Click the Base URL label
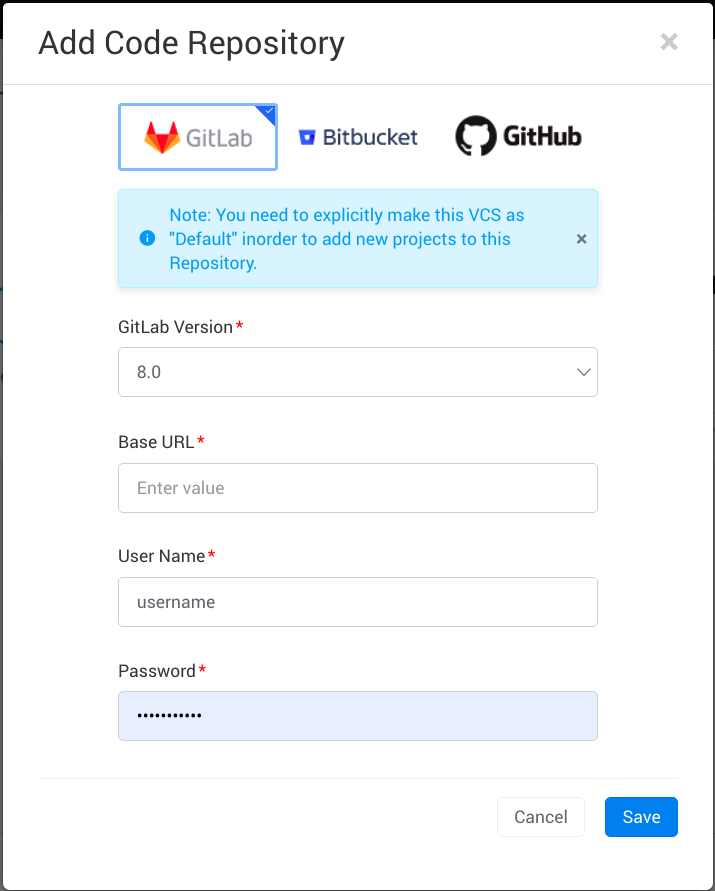Image resolution: width=715 pixels, height=891 pixels. click(x=156, y=442)
